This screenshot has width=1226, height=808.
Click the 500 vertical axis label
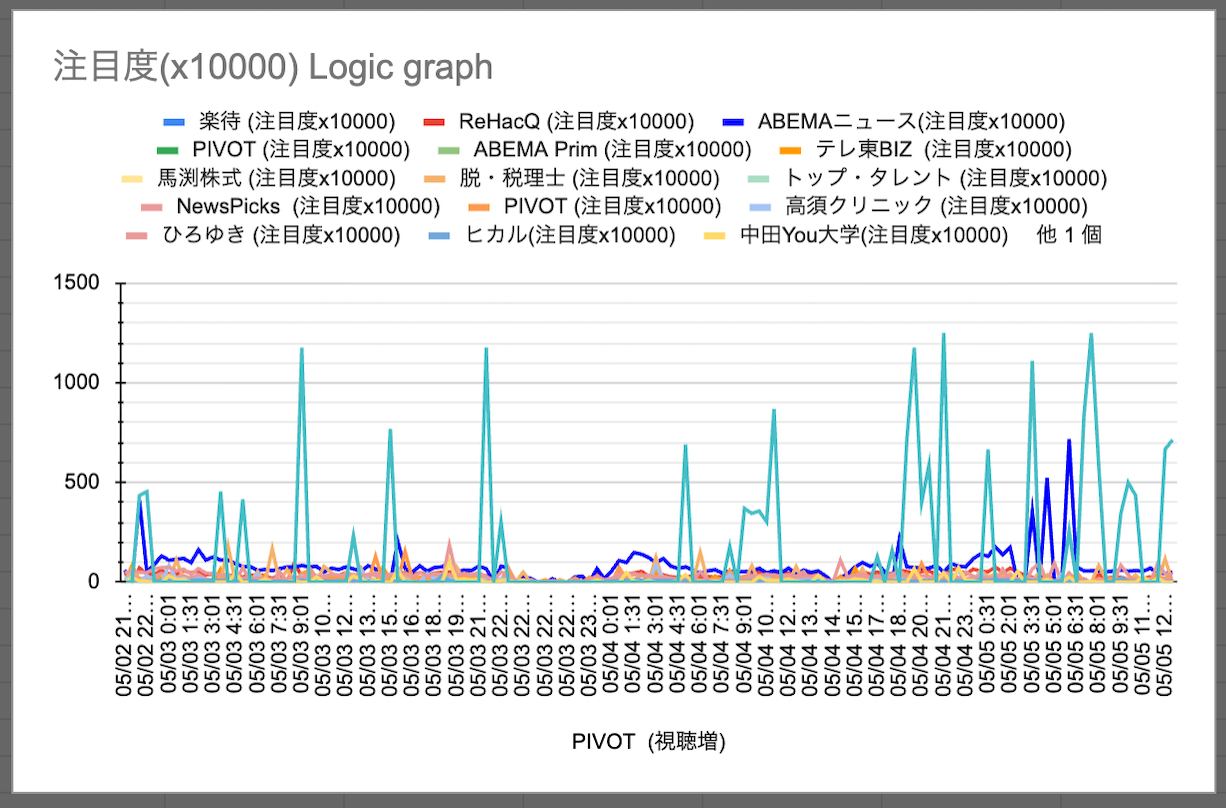pyautogui.click(x=84, y=482)
